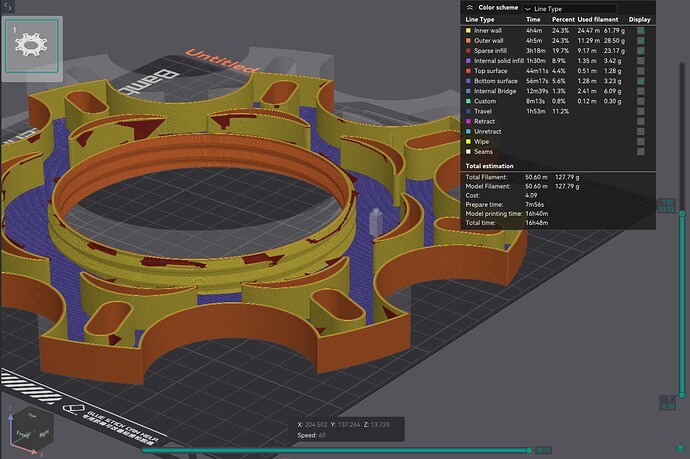Click the green Custom color swatch
The image size is (690, 459).
point(468,101)
